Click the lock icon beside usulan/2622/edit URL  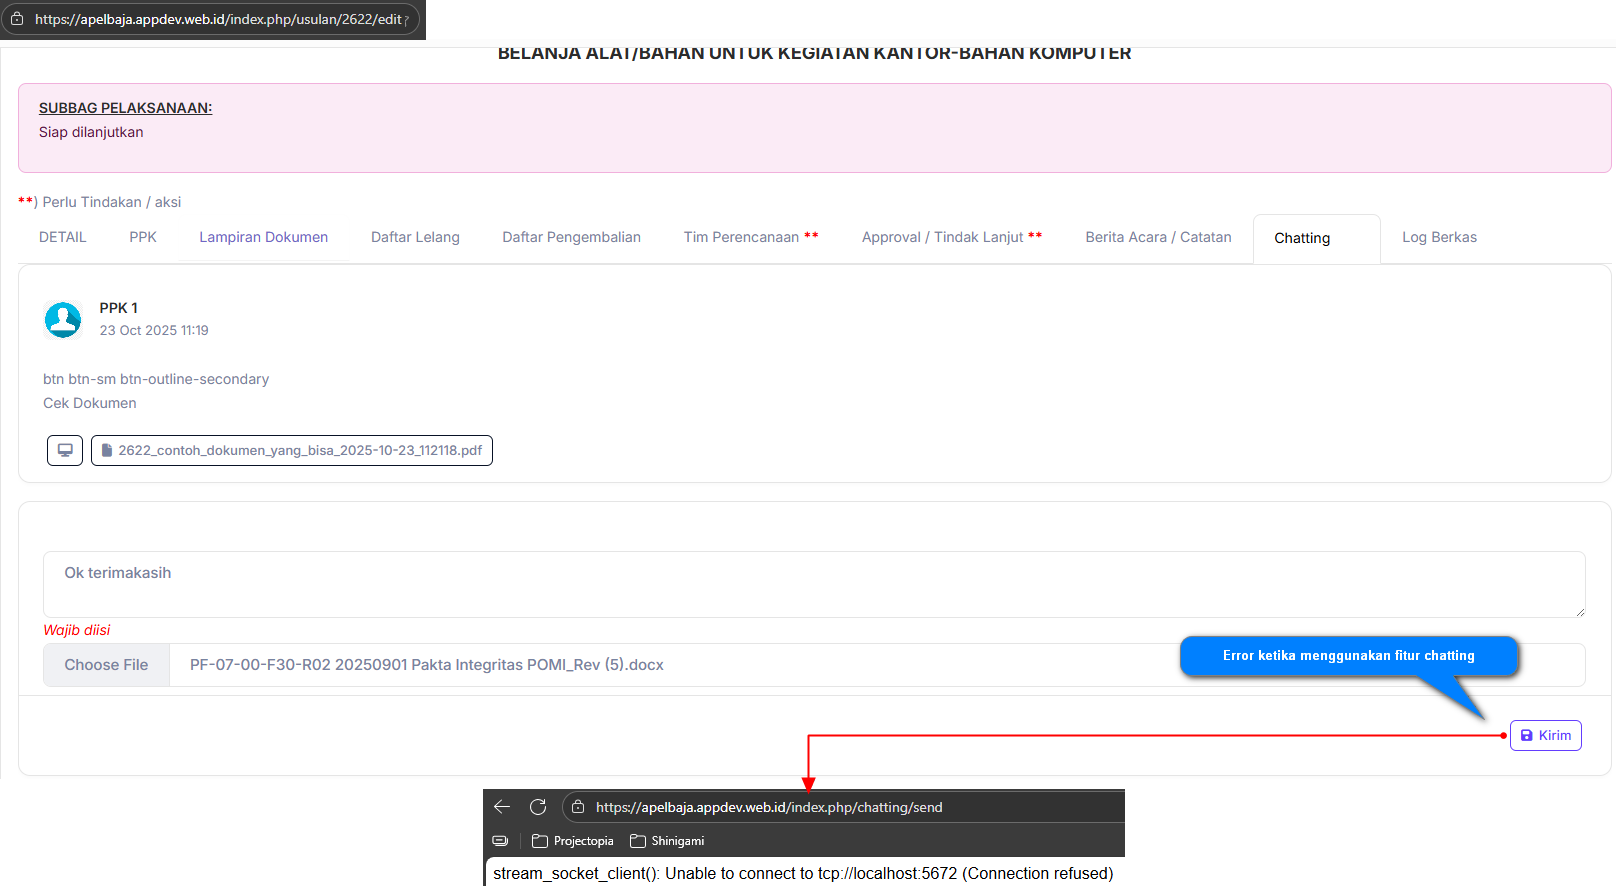[17, 19]
